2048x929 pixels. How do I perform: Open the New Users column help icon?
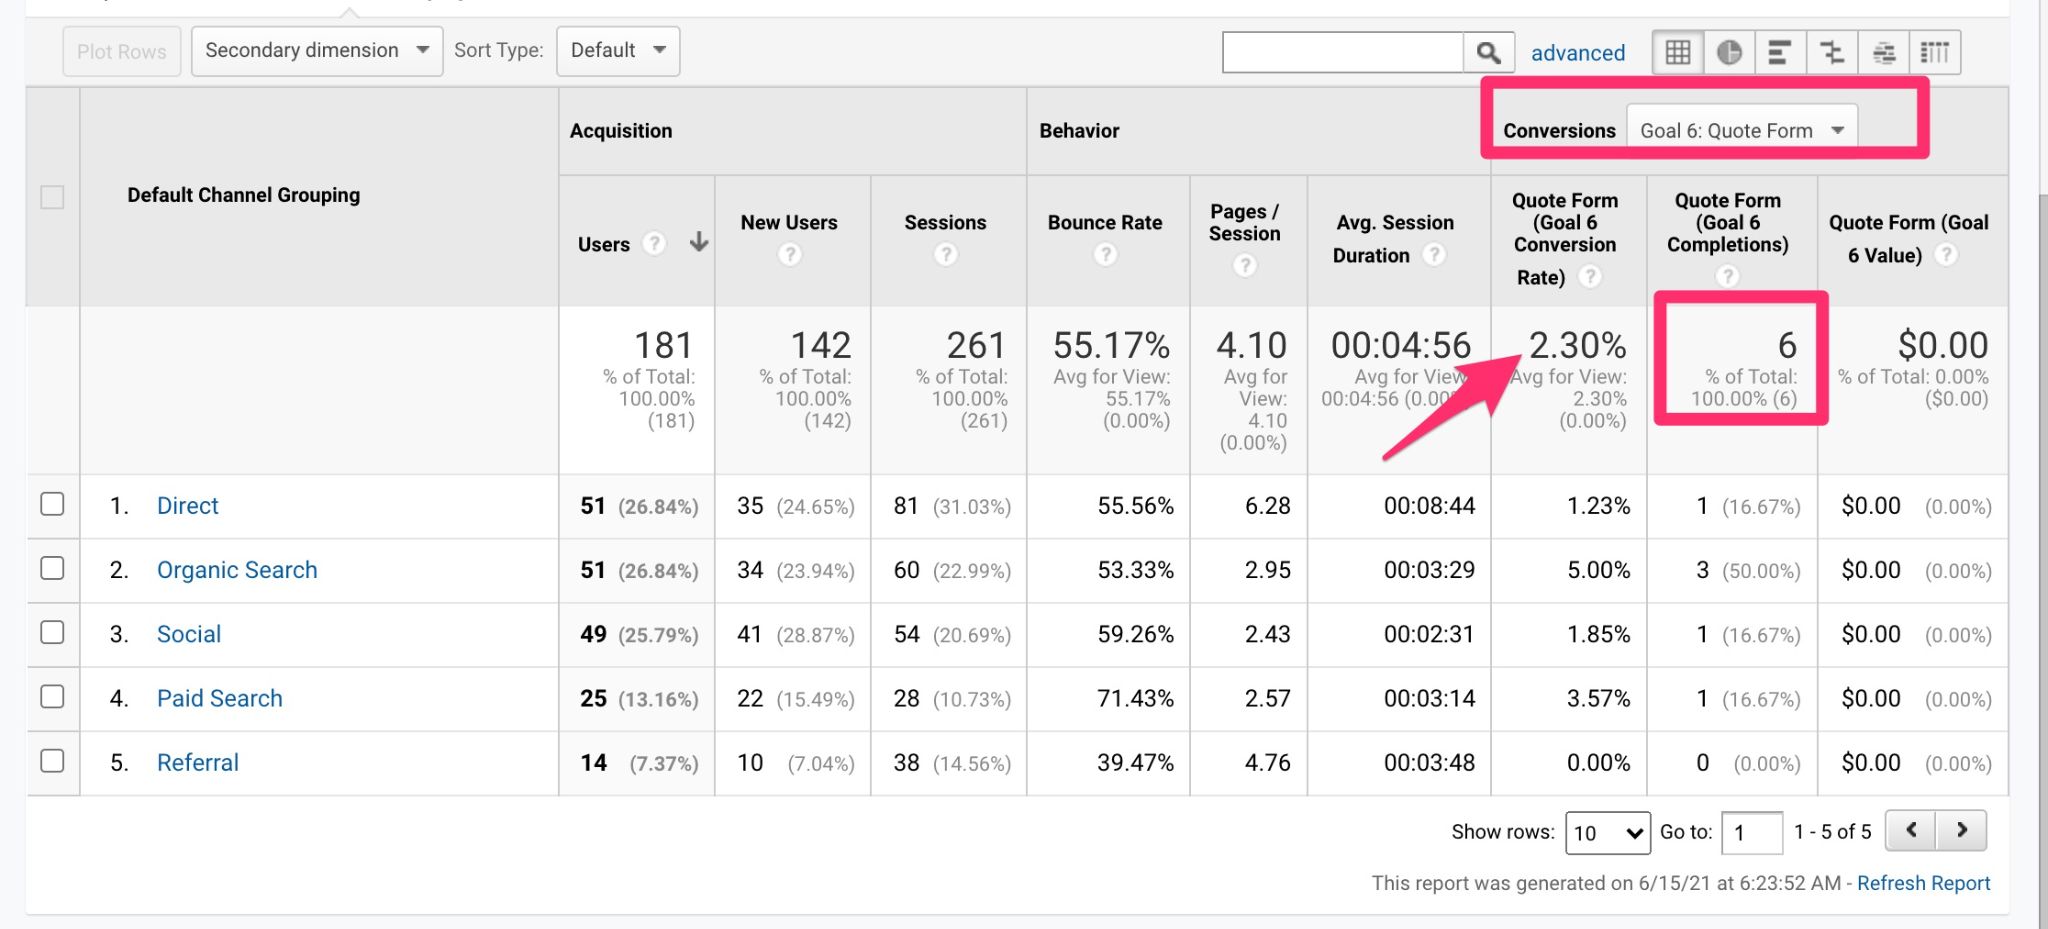pyautogui.click(x=790, y=254)
